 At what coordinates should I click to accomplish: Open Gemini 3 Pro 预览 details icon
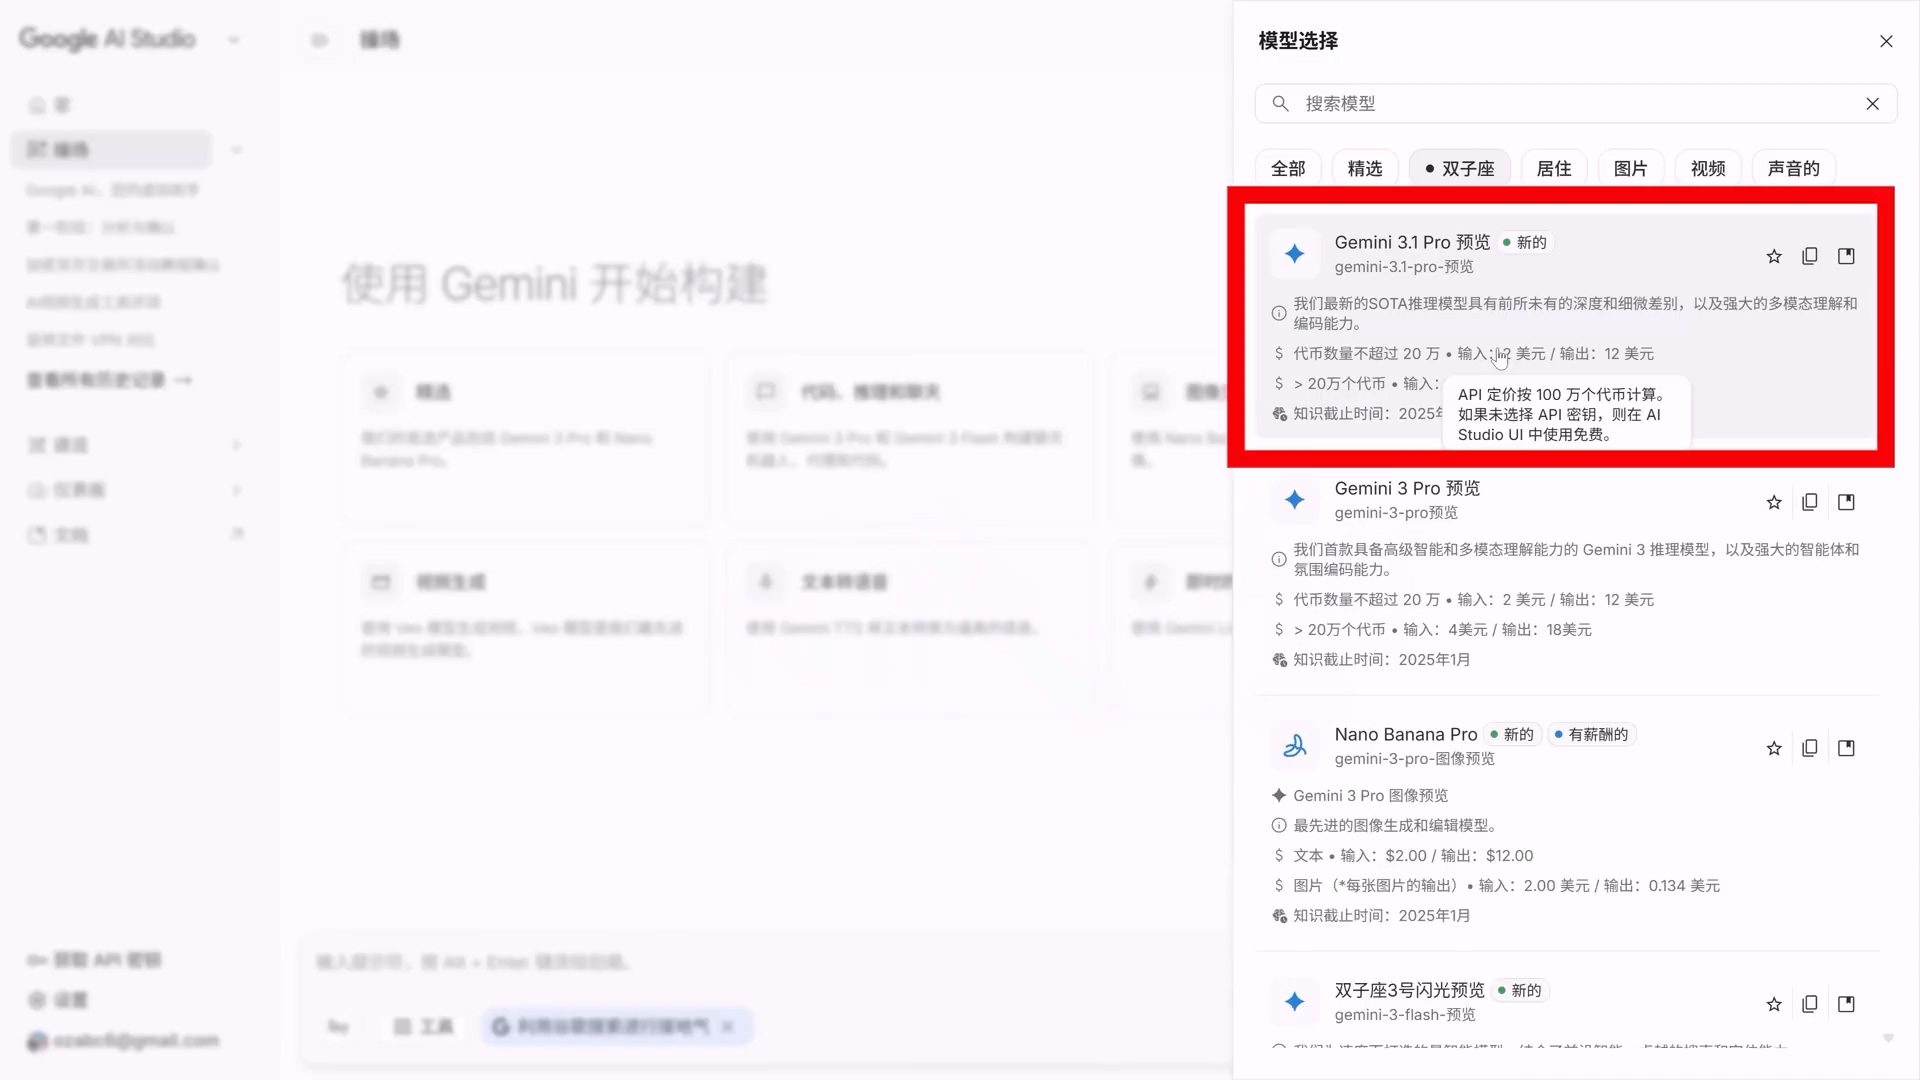pyautogui.click(x=1846, y=503)
